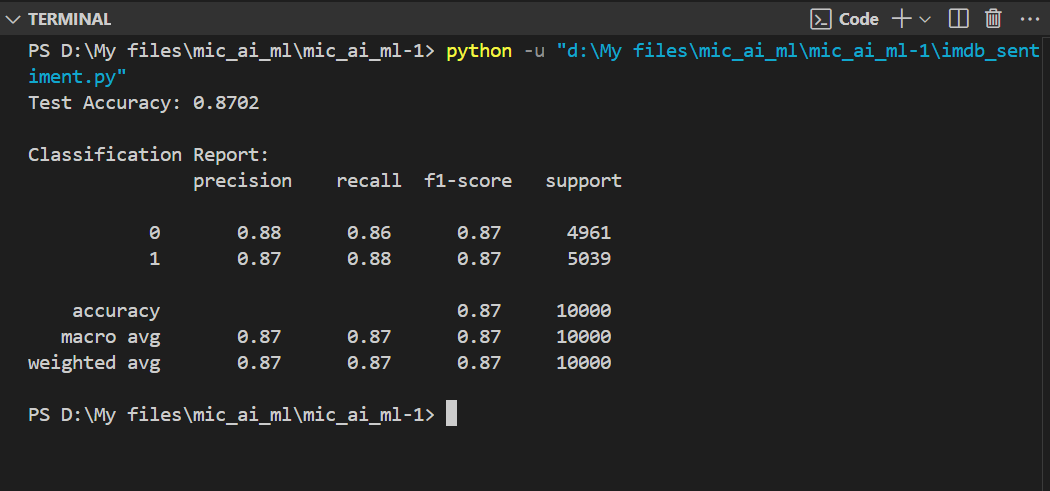Click the weighted avg row label

point(94,363)
